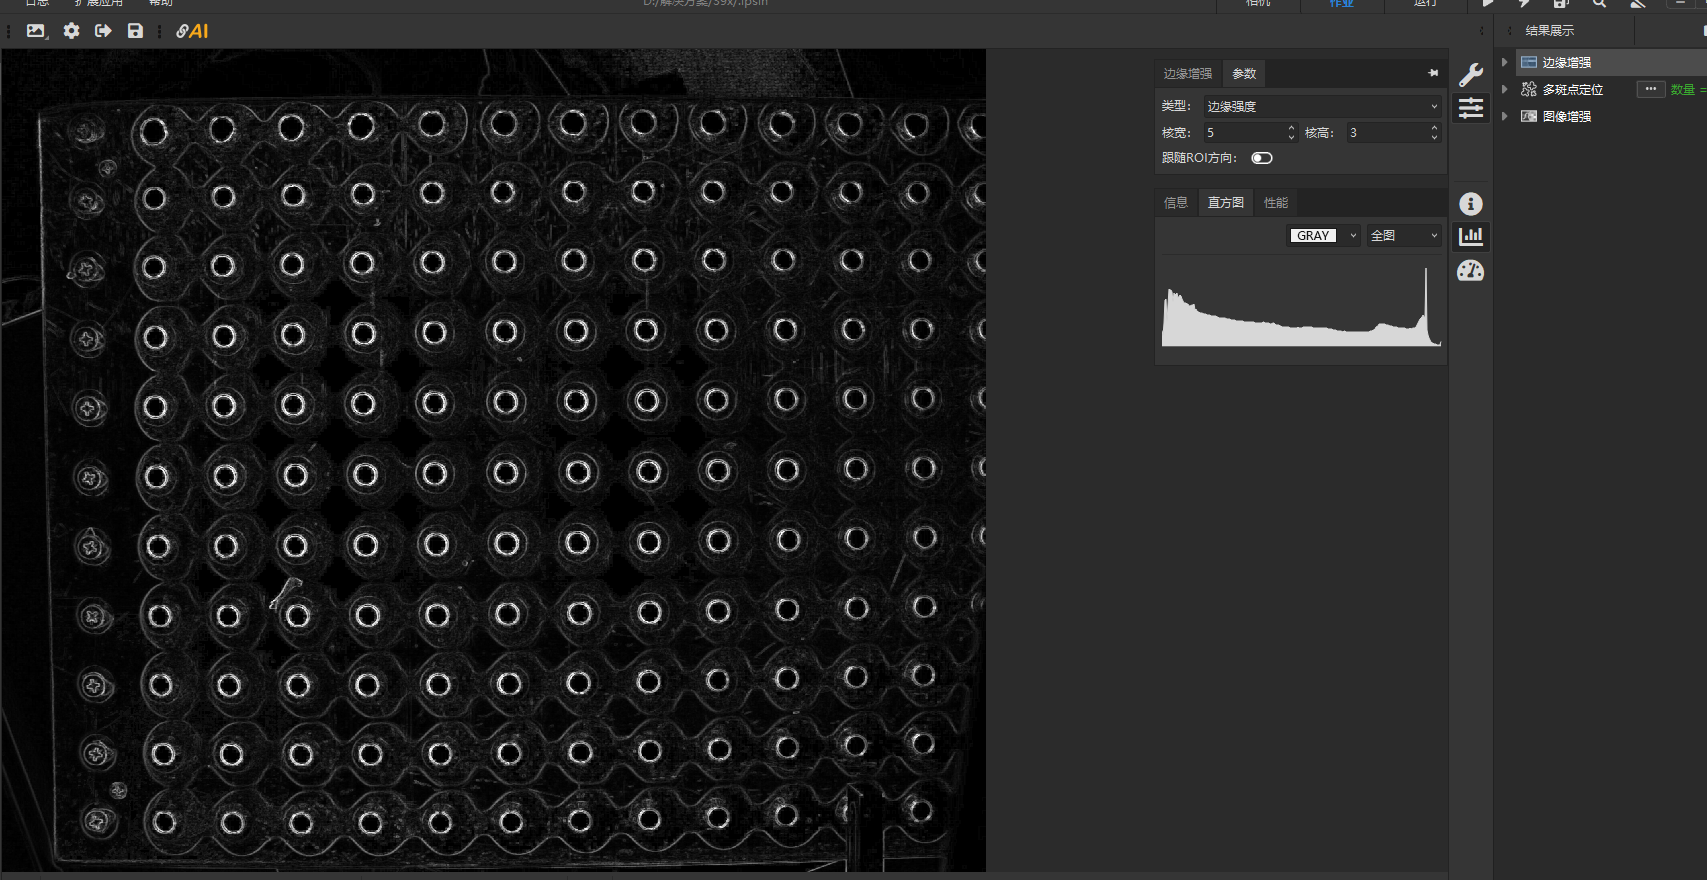1707x880 pixels.
Task: Click the export arrow icon
Action: click(x=103, y=31)
